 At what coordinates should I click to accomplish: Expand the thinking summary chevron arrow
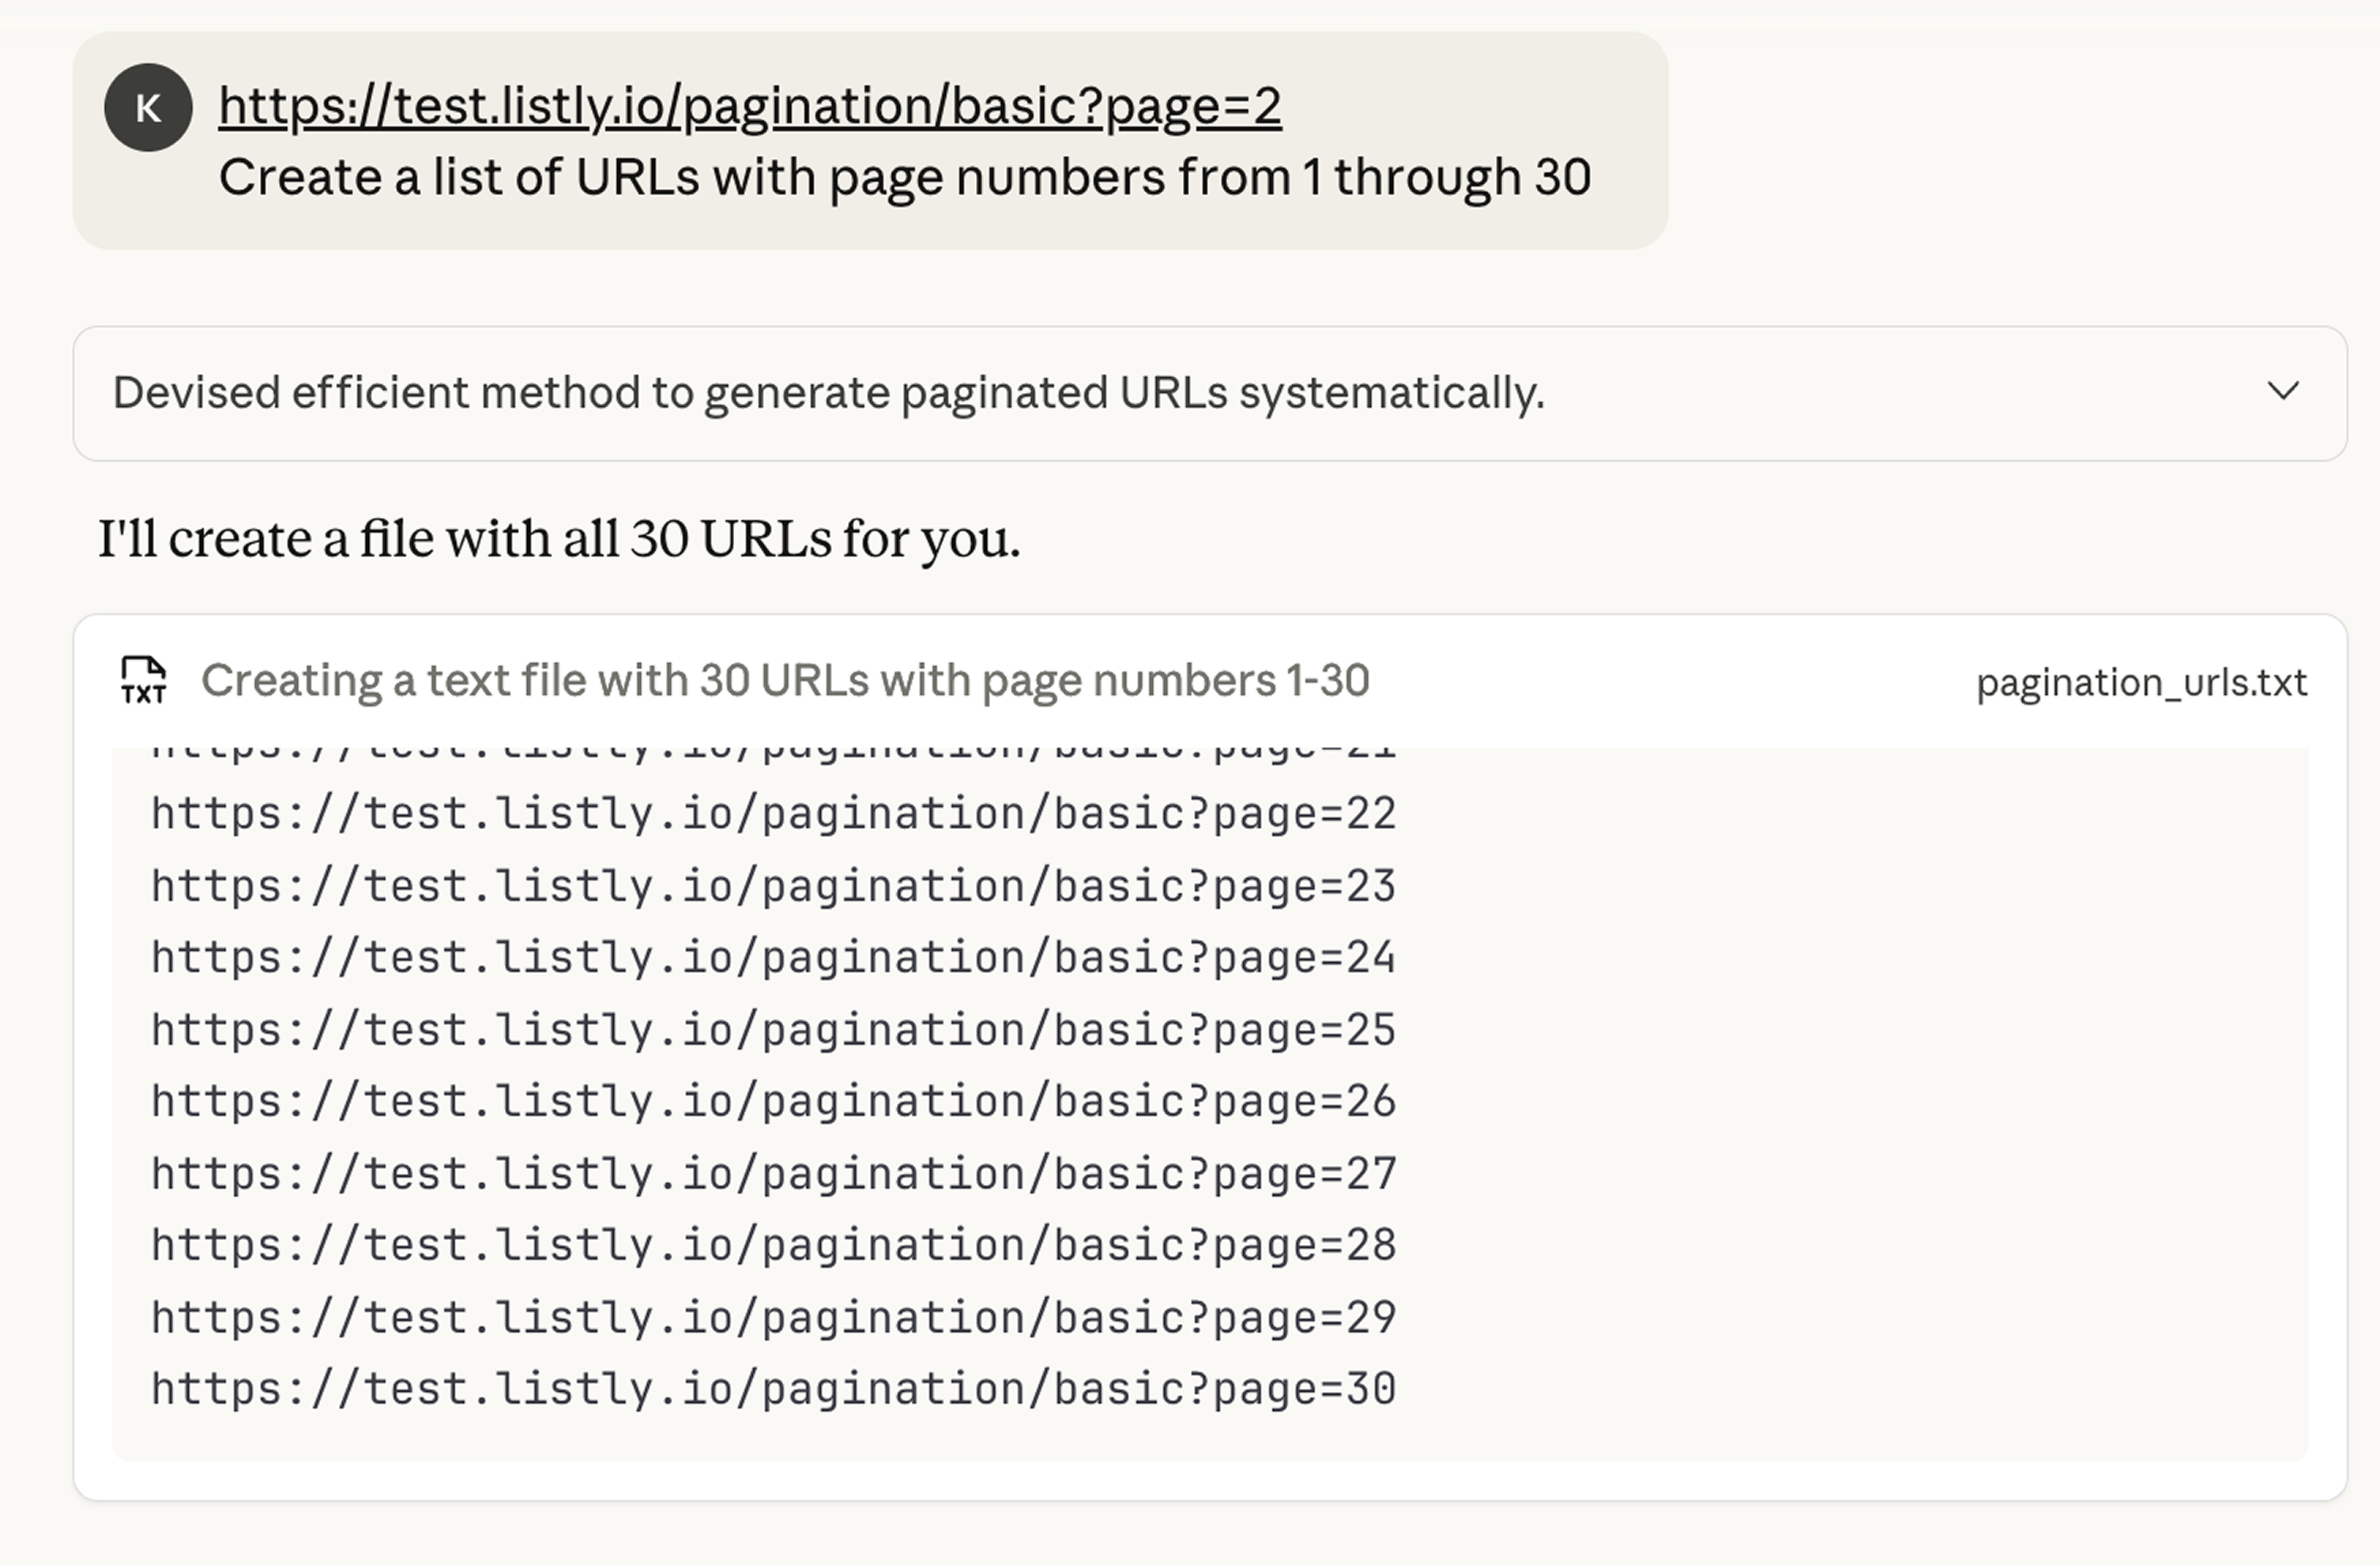point(2283,391)
